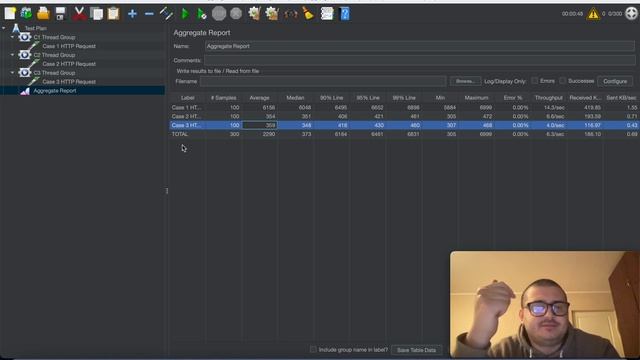Click the Aggregate Report chart icon in tree
Viewport: 640px width, 360px height.
click(x=25, y=91)
